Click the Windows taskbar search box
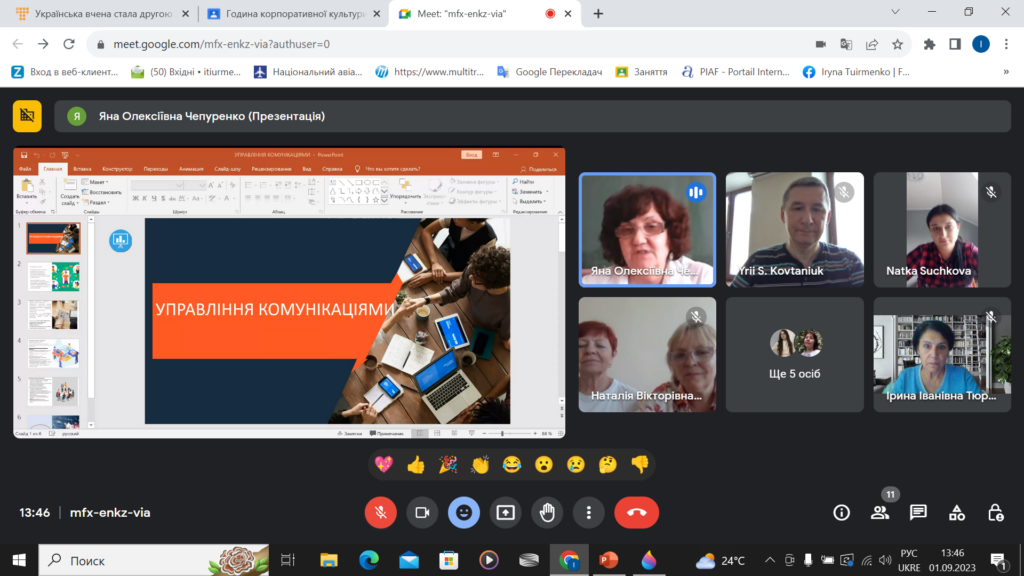Image resolution: width=1024 pixels, height=576 pixels. click(152, 560)
